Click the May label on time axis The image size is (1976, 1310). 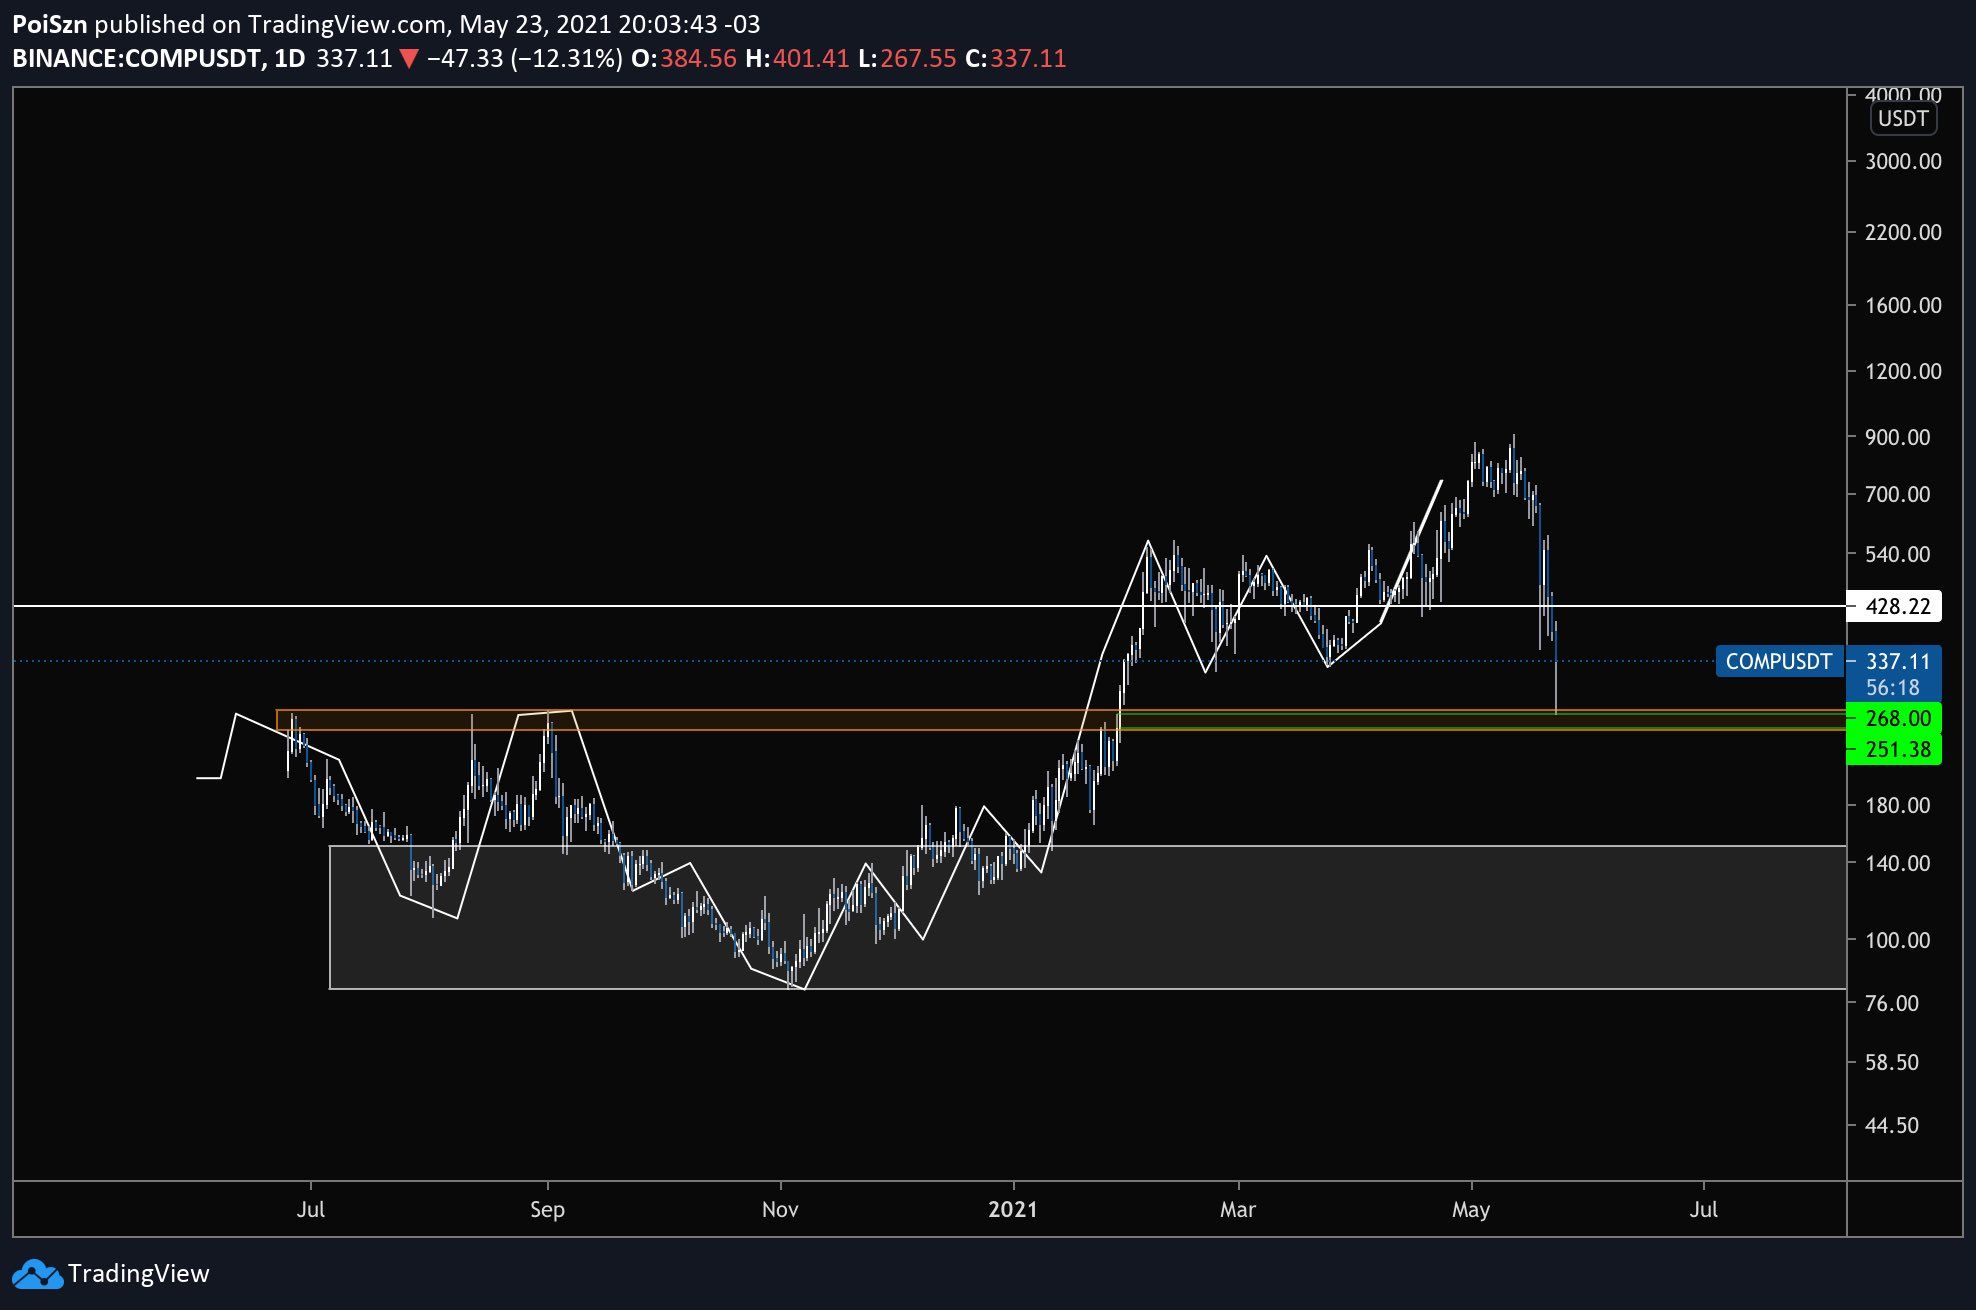(1470, 1209)
